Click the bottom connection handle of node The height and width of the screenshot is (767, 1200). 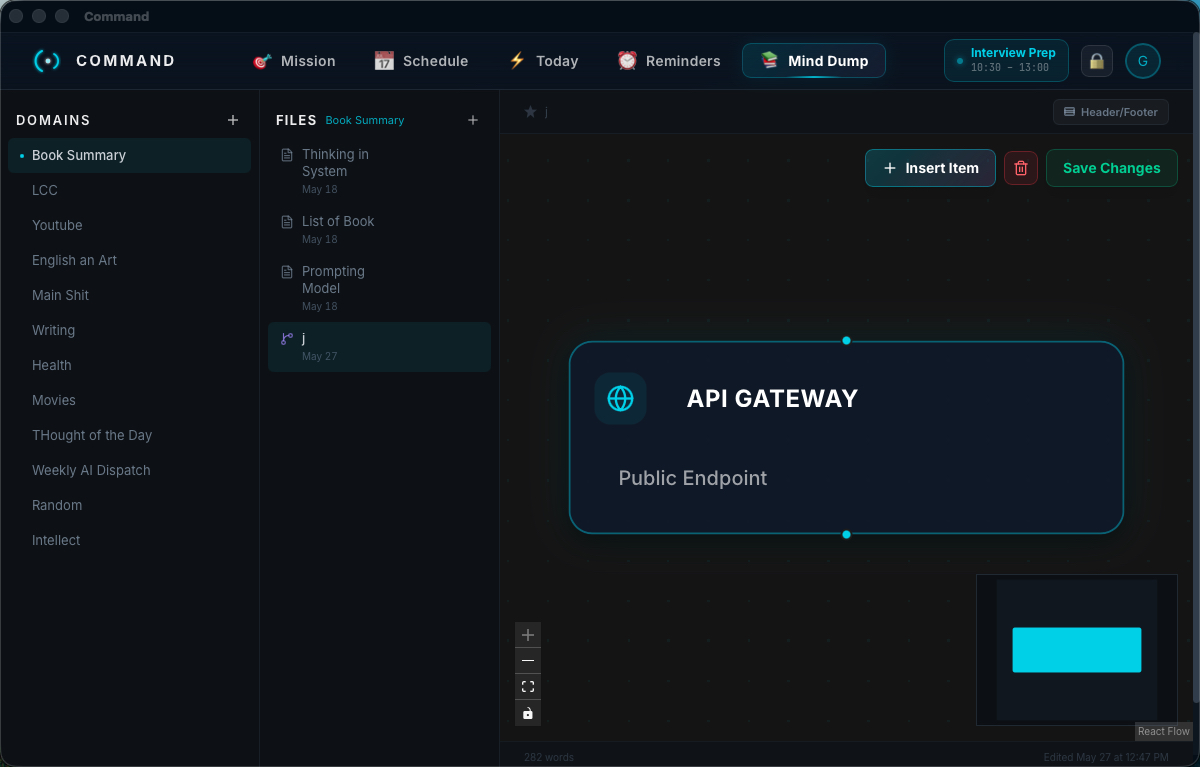[x=846, y=534]
